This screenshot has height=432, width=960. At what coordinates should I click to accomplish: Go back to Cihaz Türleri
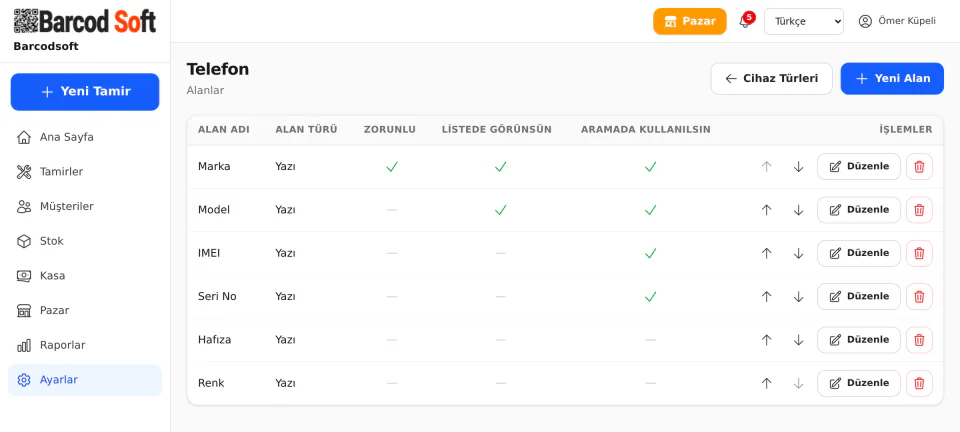771,79
